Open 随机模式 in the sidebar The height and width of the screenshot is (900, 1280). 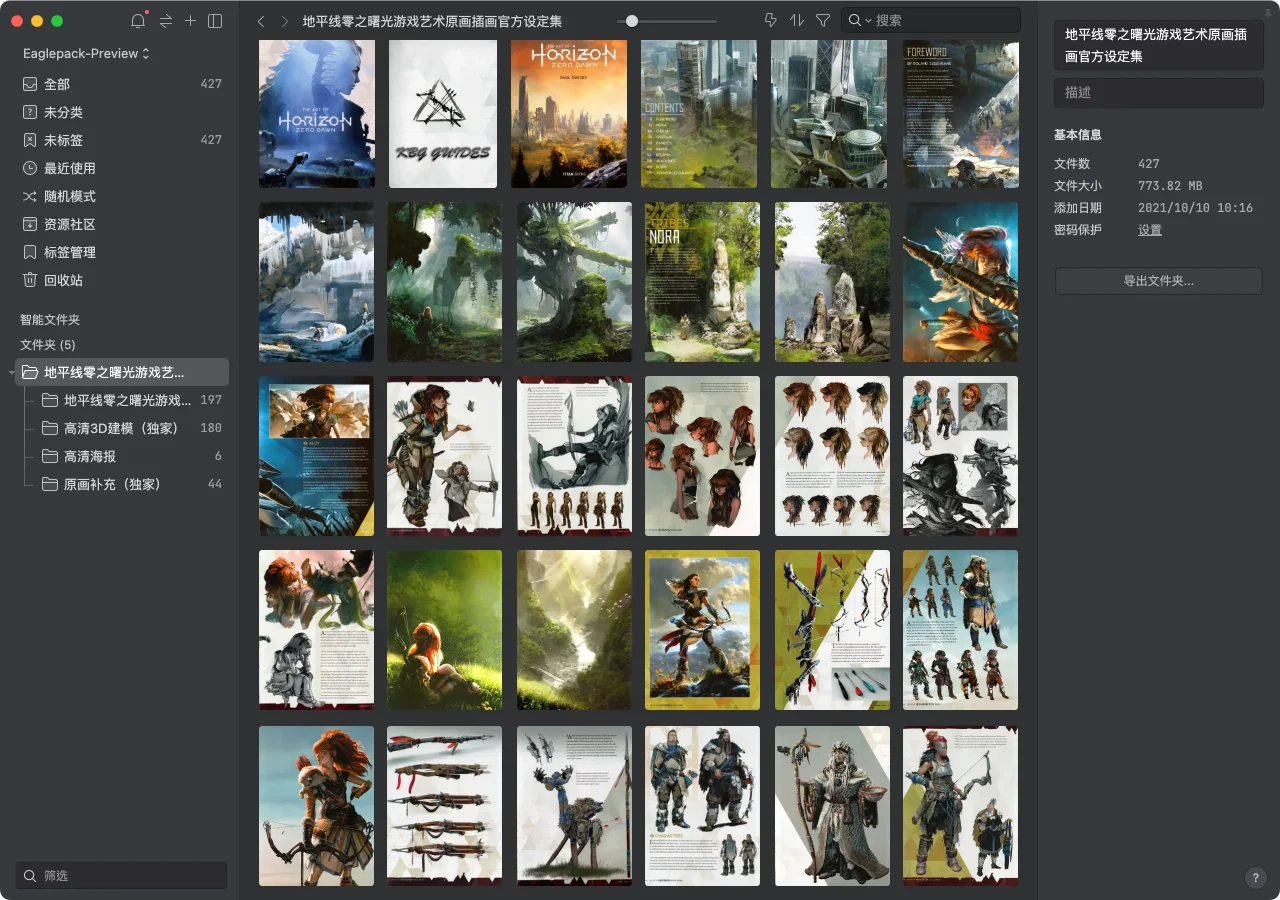(x=121, y=196)
